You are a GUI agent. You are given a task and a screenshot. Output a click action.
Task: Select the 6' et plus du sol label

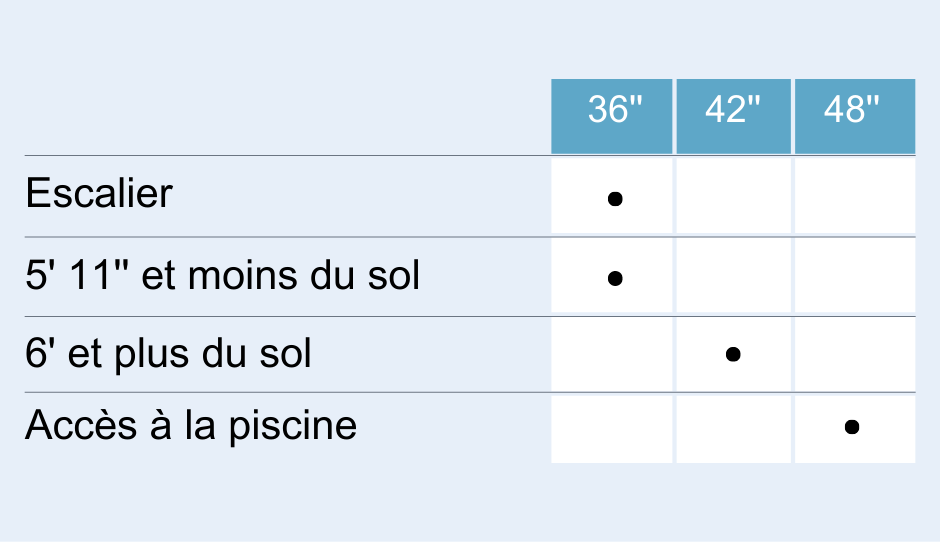168,353
